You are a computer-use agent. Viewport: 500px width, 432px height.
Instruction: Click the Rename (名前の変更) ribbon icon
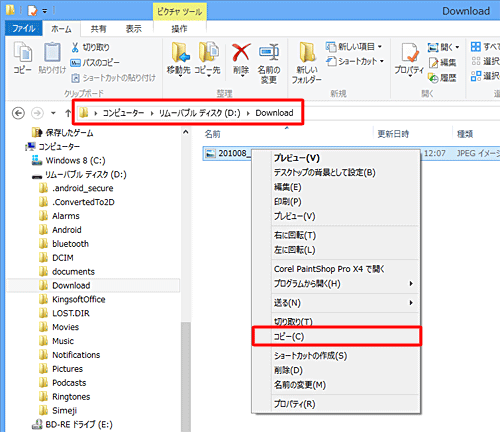point(269,52)
